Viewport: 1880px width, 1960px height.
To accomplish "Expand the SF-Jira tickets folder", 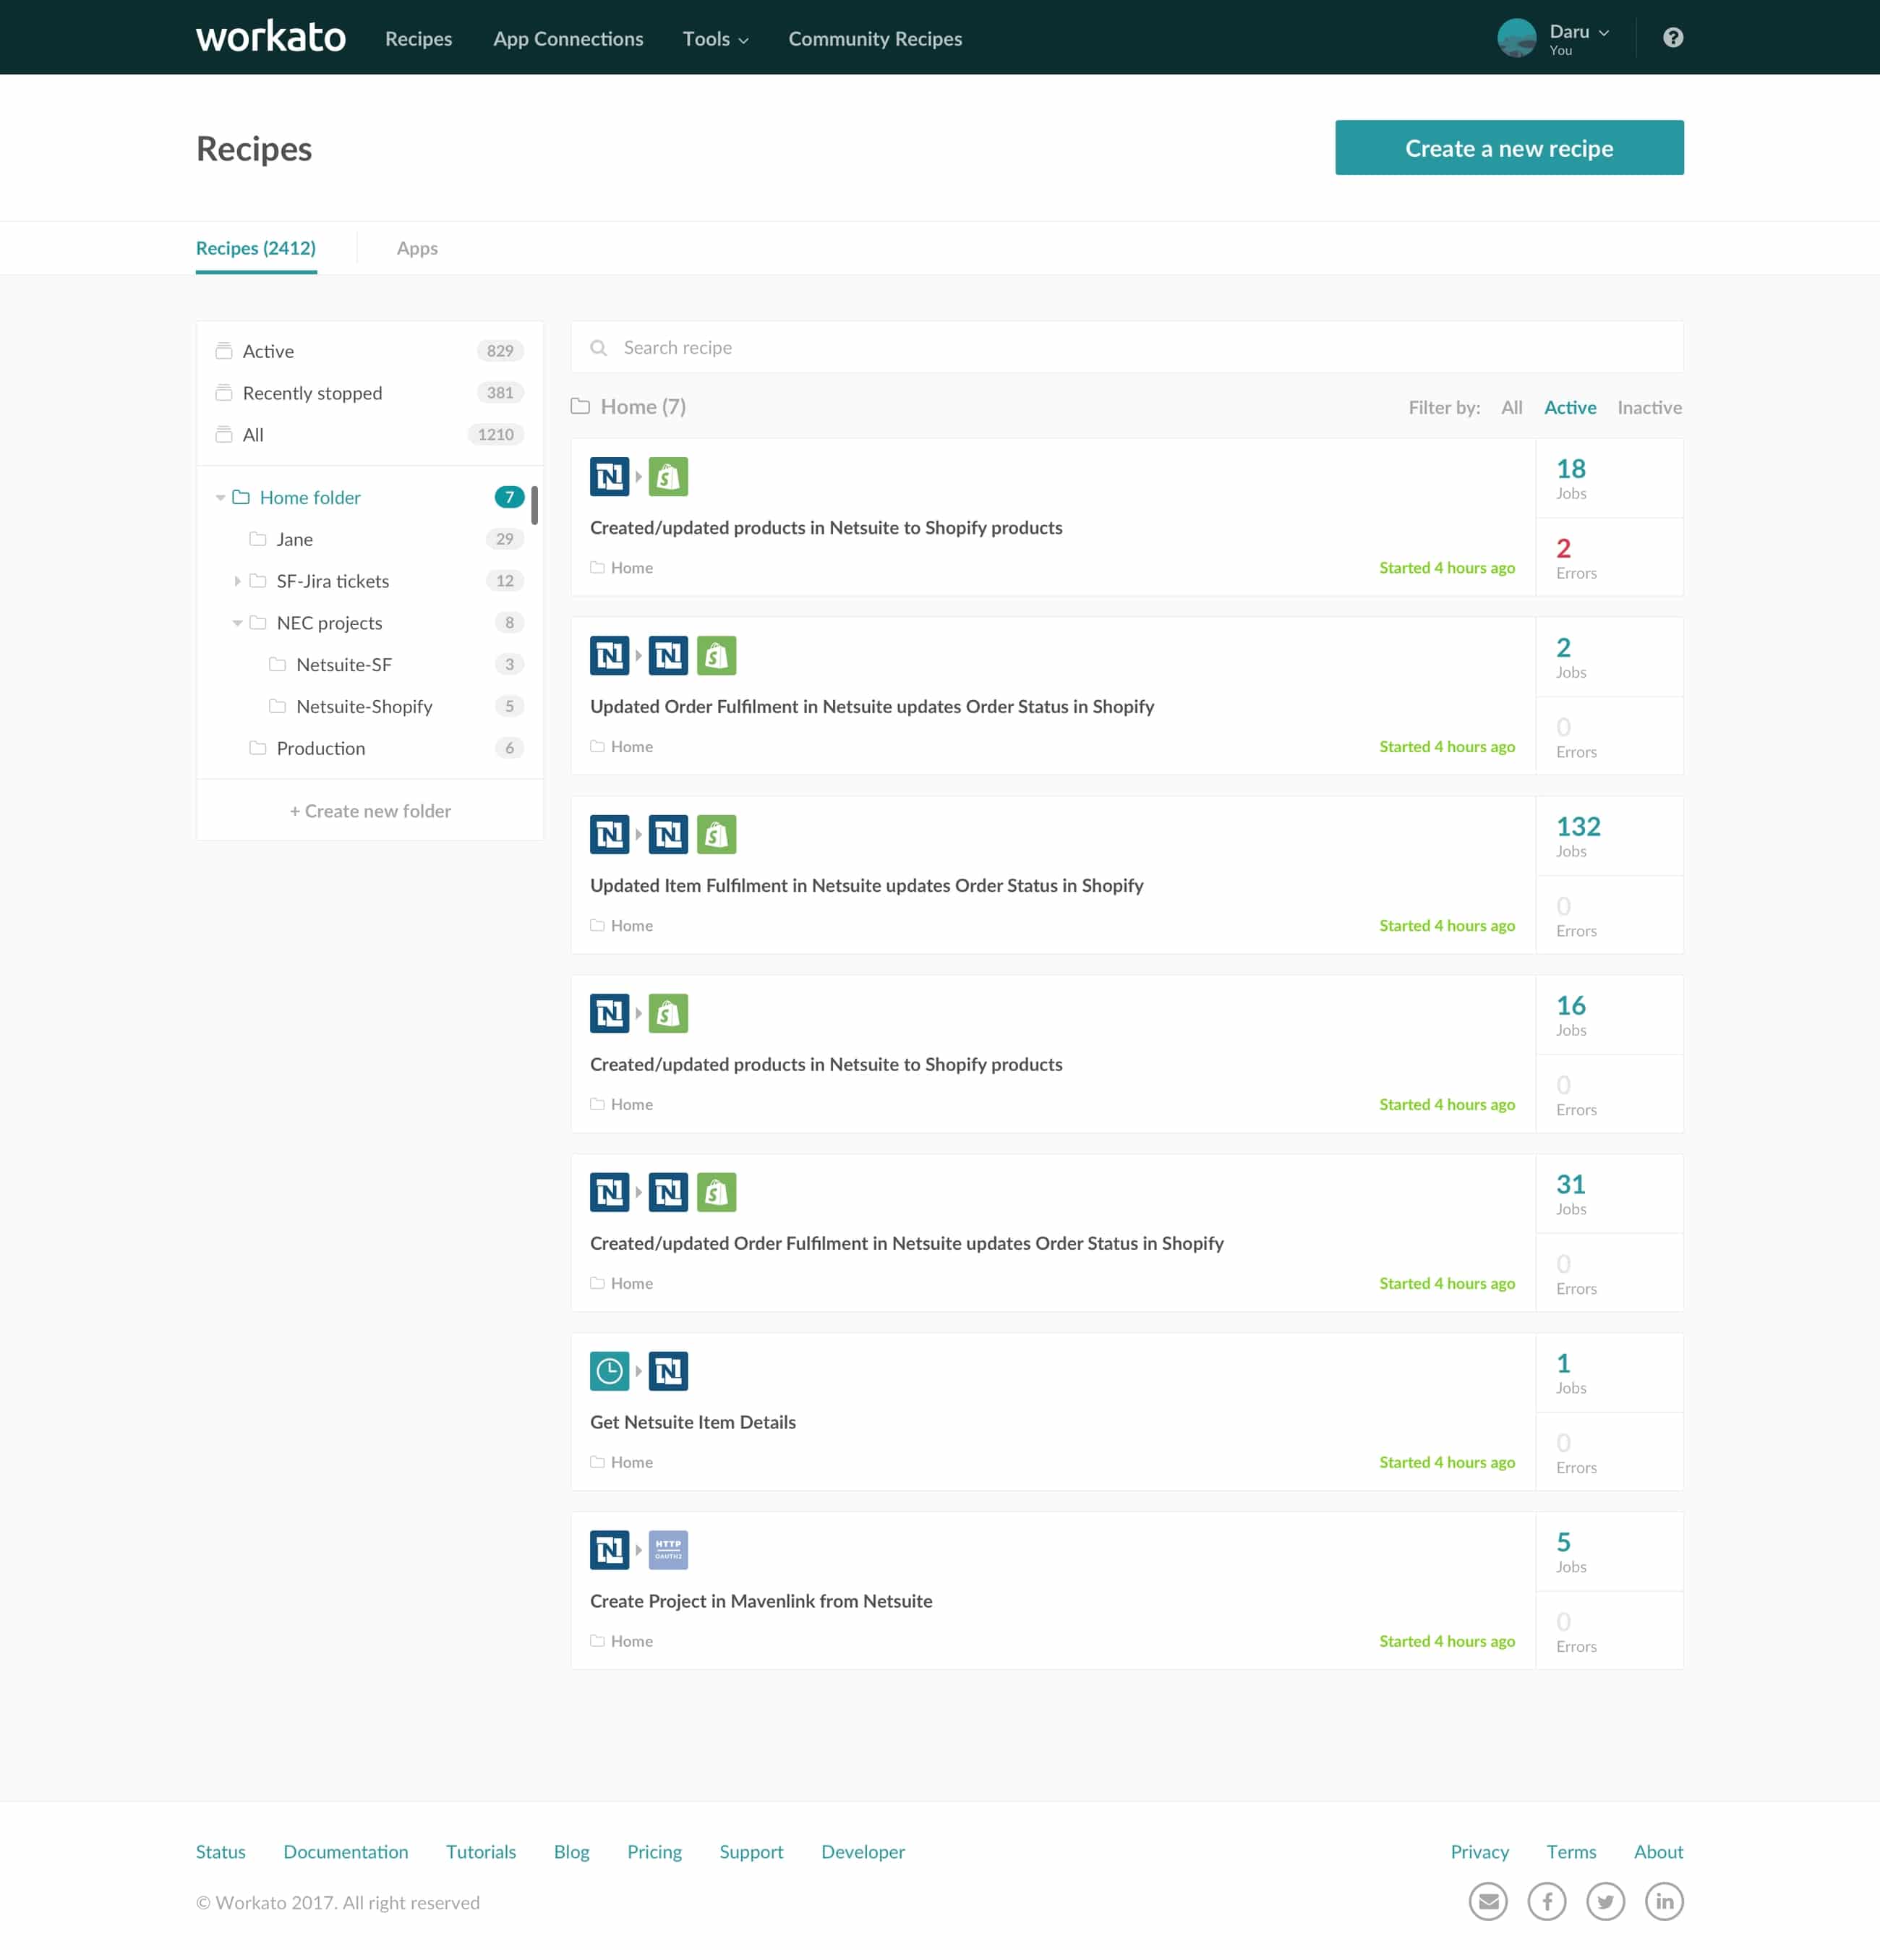I will point(237,581).
